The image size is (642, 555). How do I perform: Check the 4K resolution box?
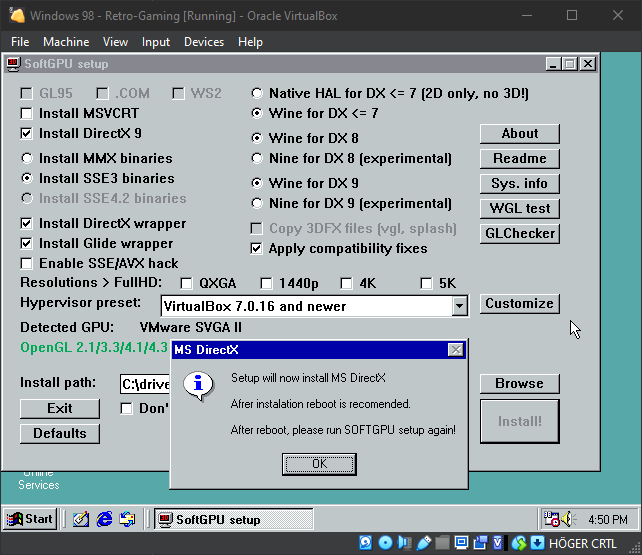346,283
